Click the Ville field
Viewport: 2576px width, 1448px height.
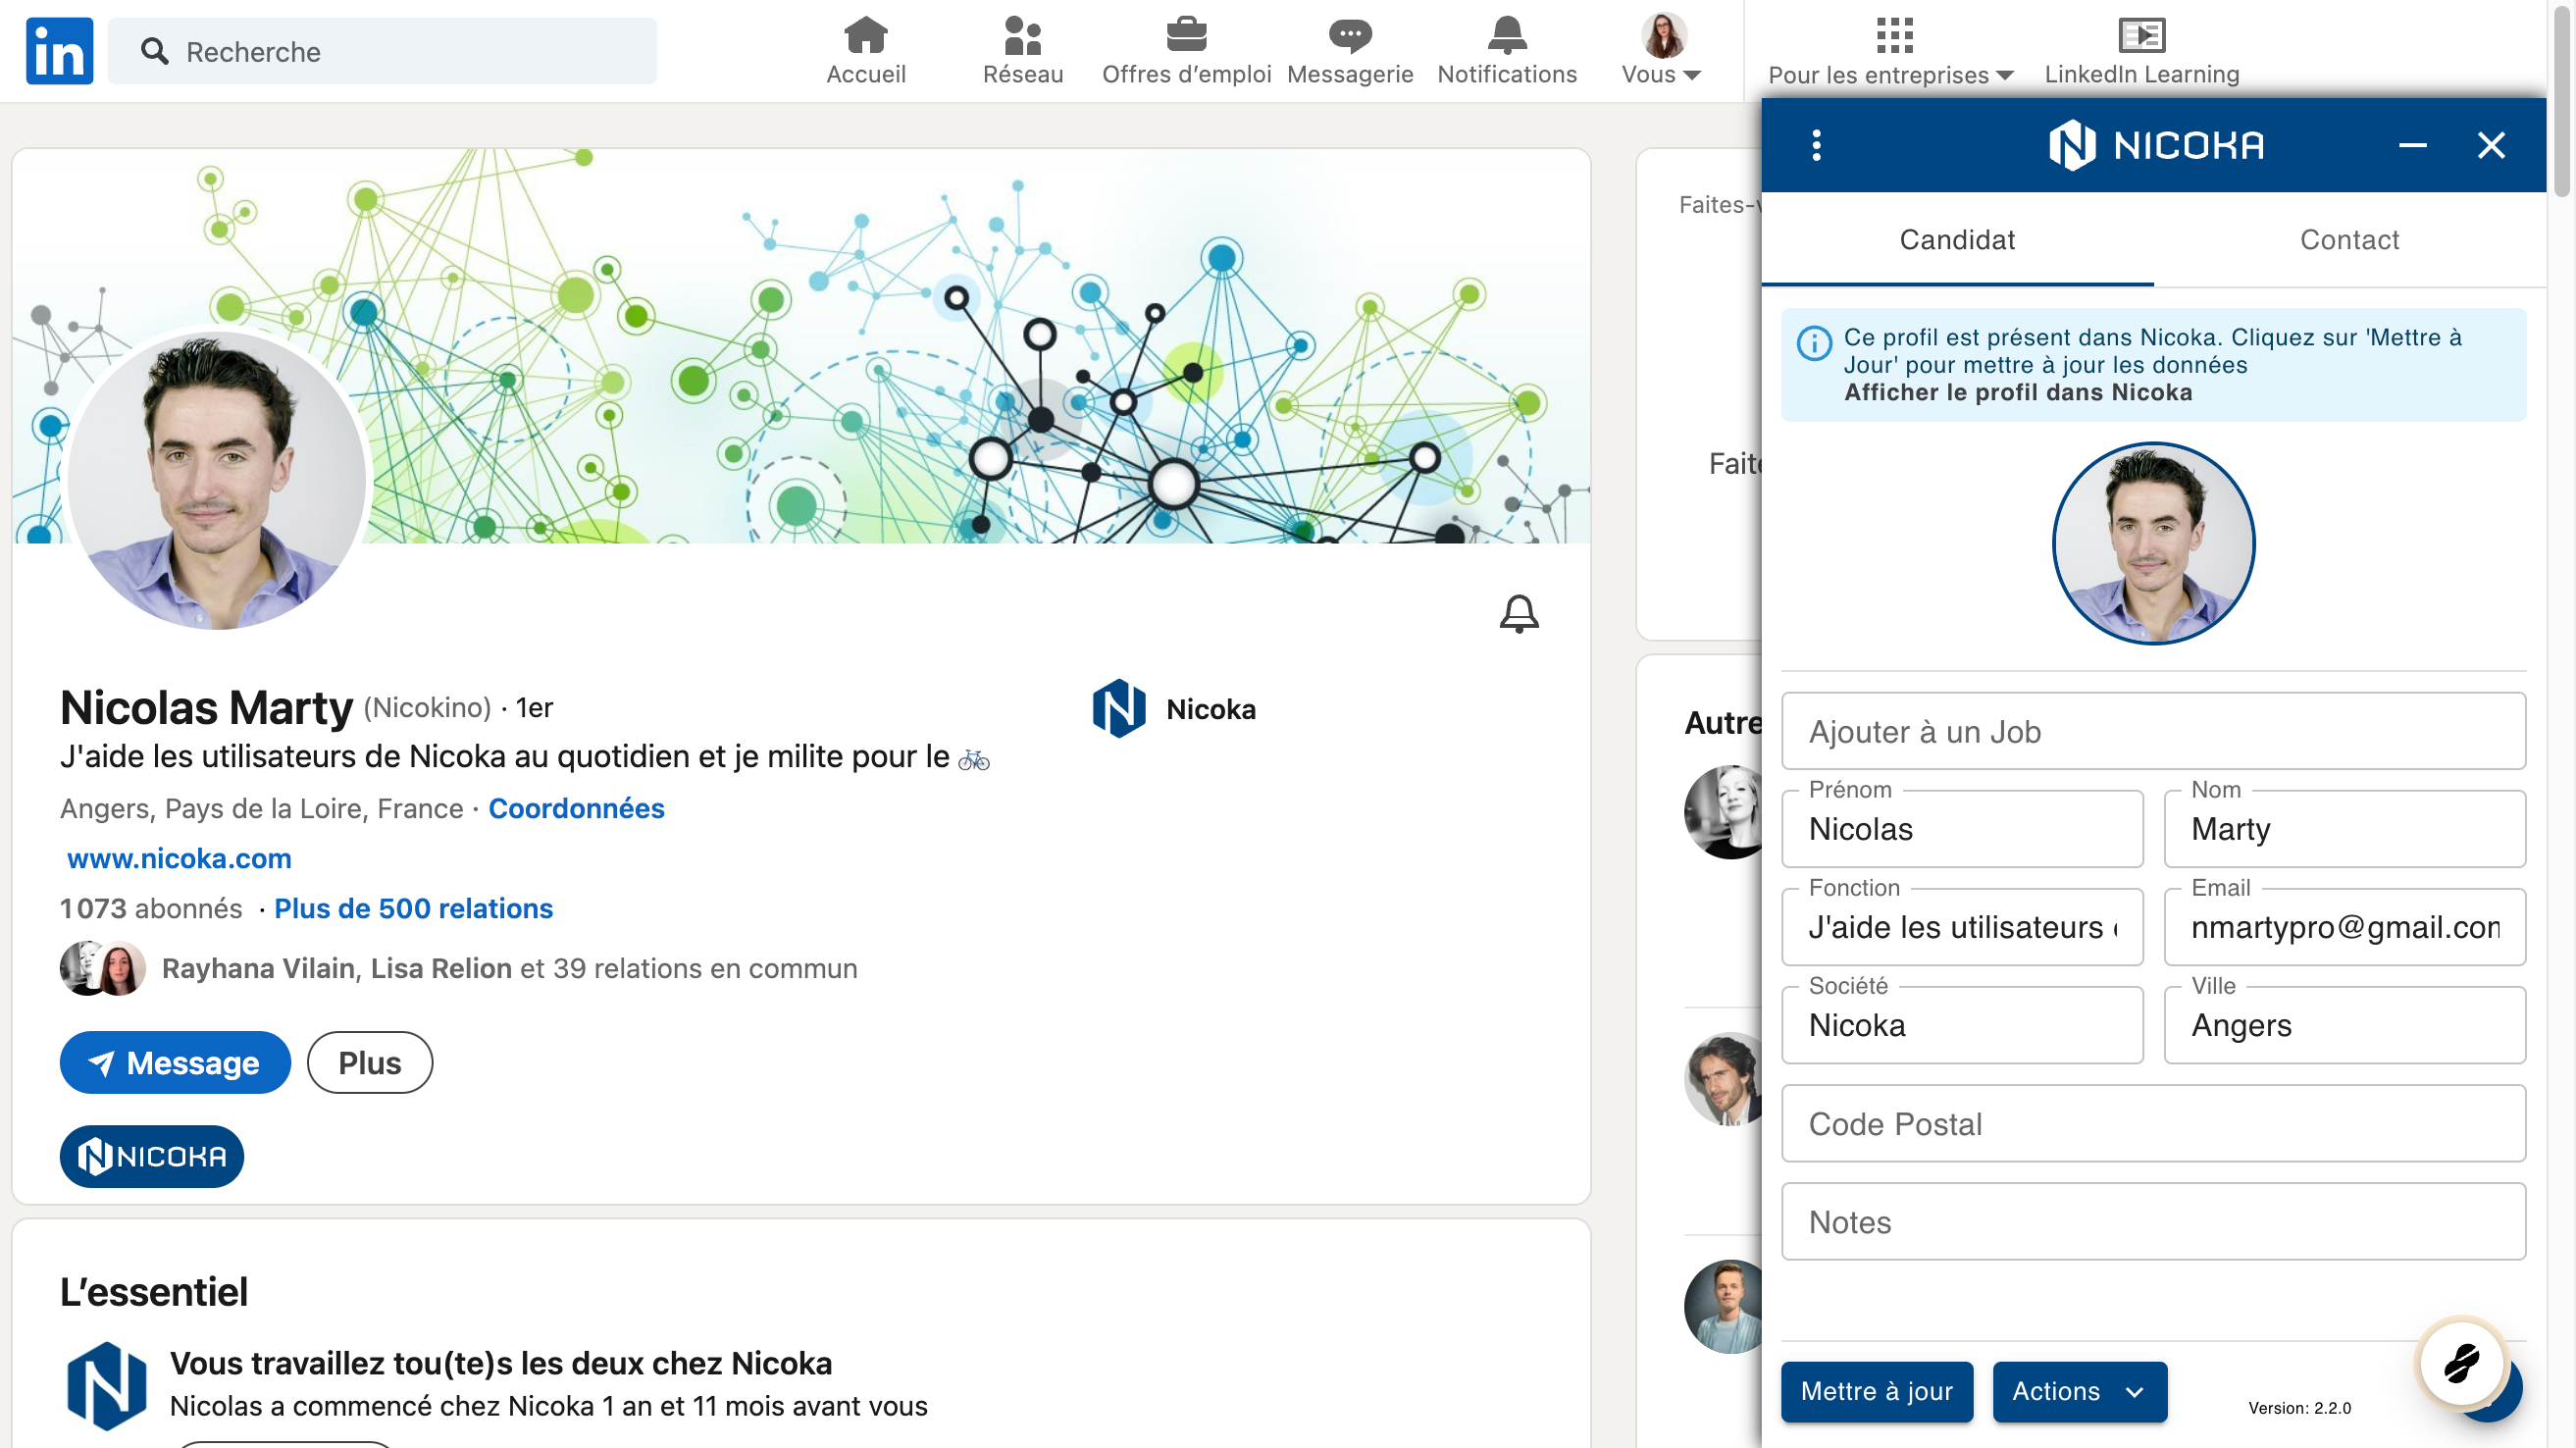[x=2344, y=1025]
